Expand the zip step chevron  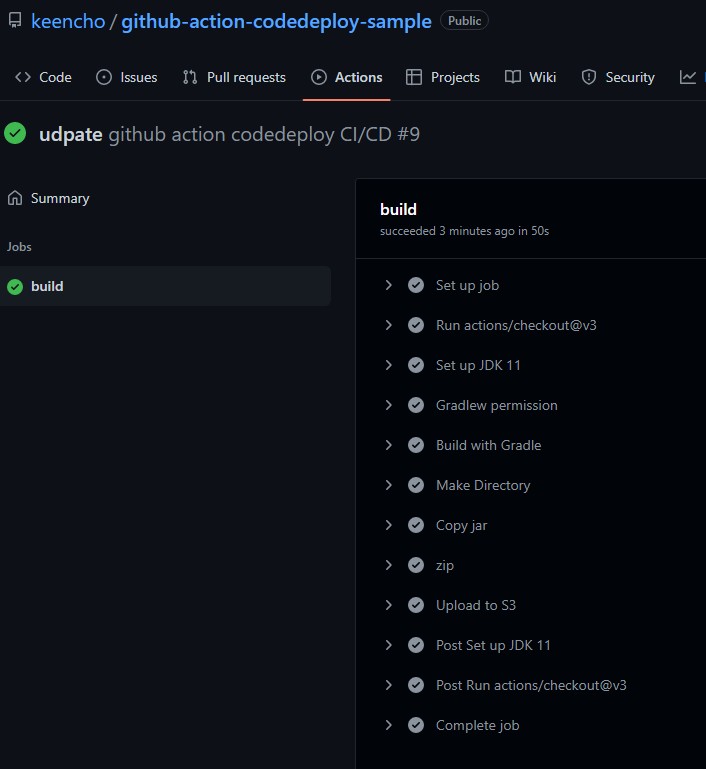click(389, 565)
